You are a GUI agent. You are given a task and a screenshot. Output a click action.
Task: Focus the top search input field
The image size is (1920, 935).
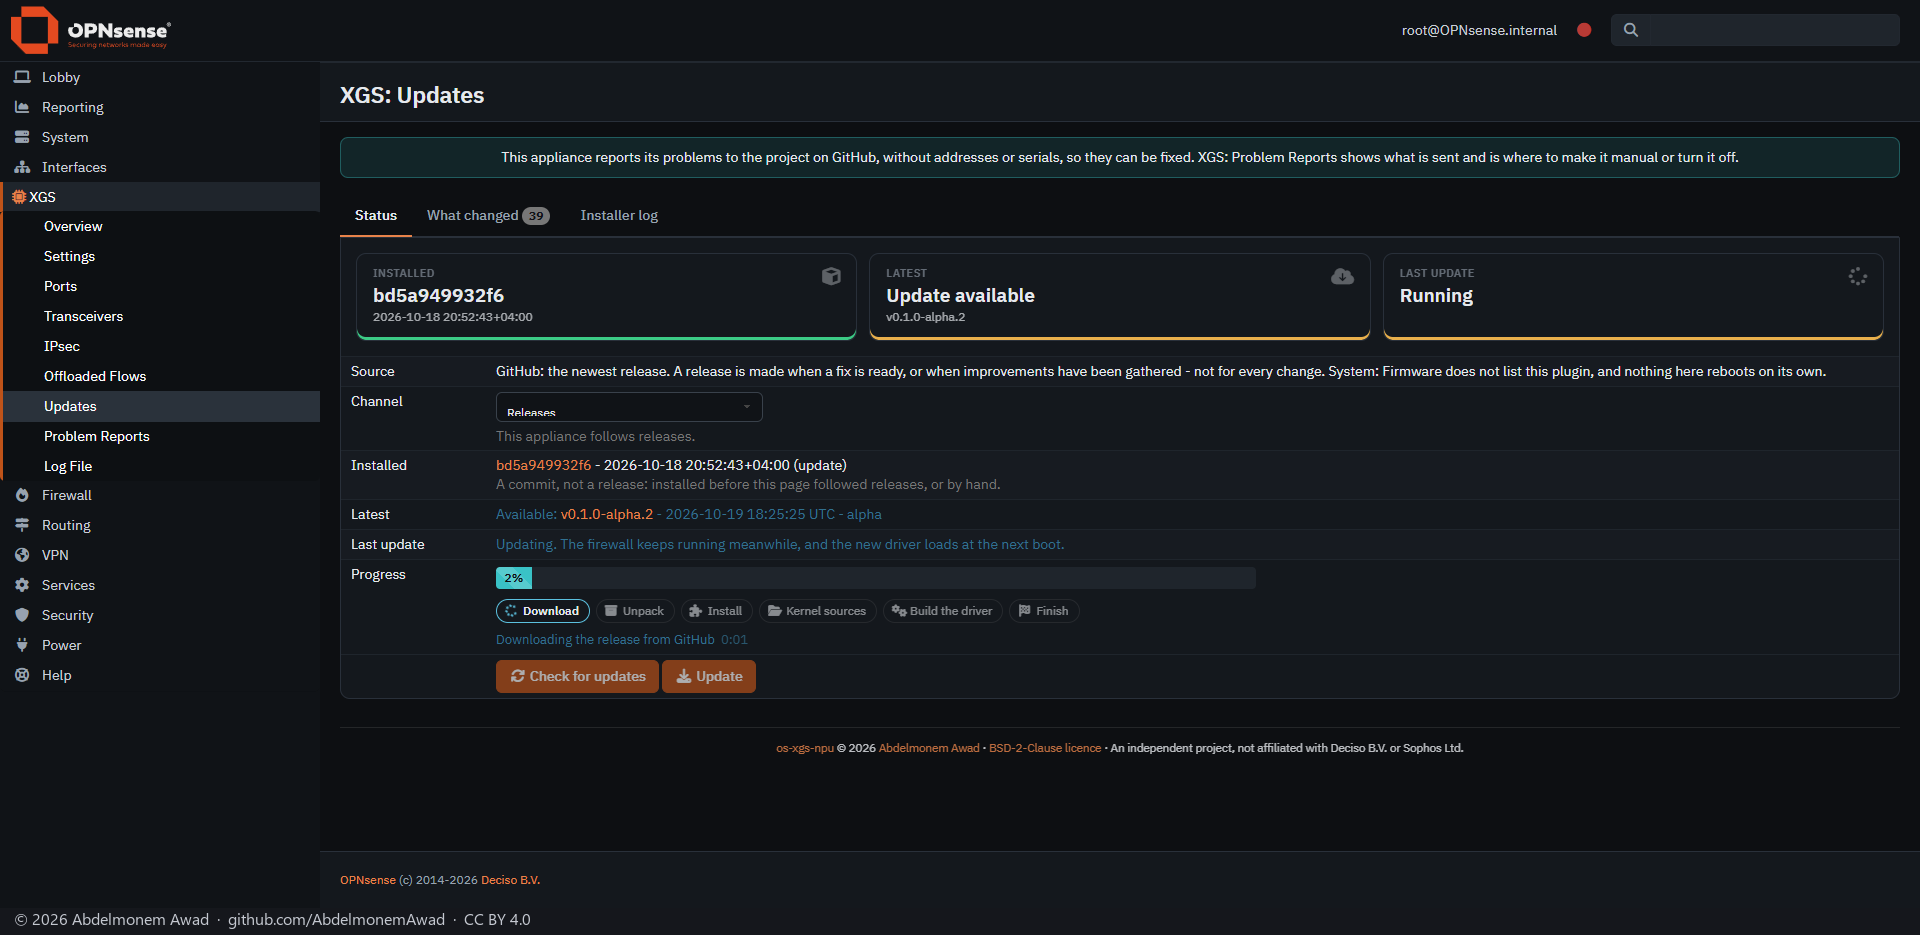[x=1755, y=30]
